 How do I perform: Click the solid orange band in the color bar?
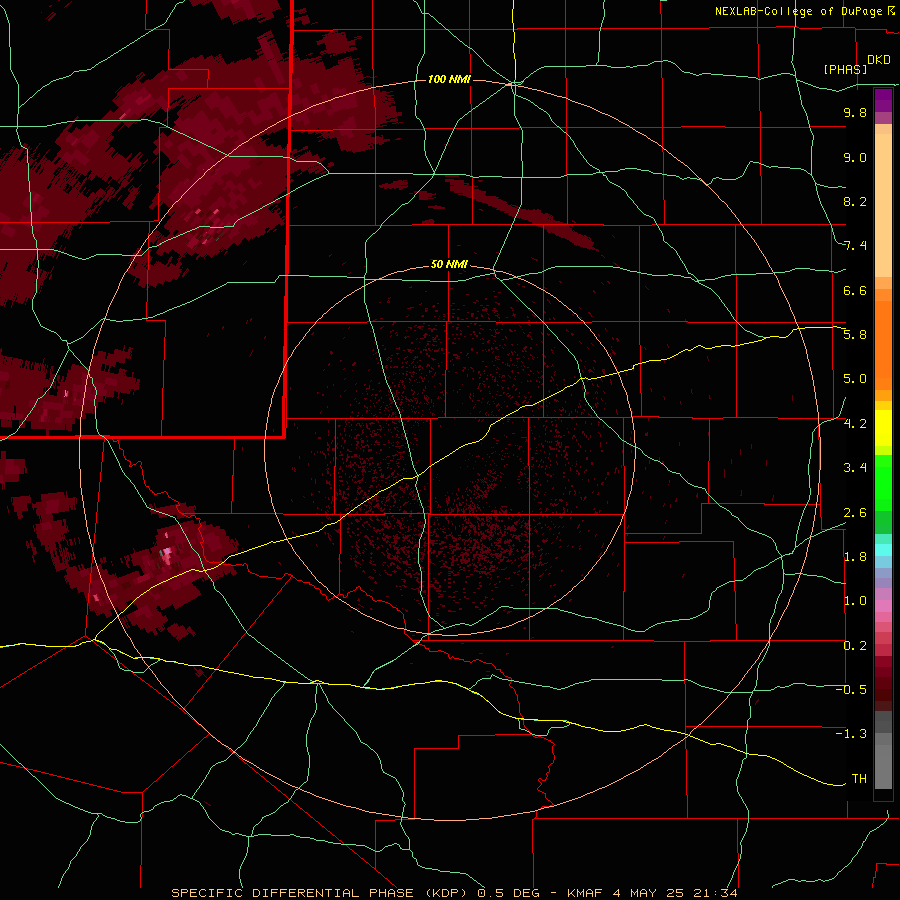tap(883, 346)
